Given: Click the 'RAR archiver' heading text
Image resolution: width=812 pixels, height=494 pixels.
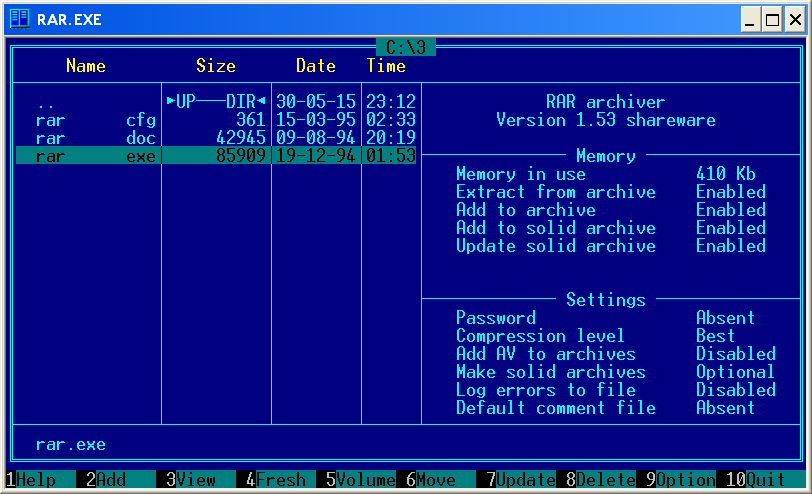Looking at the screenshot, I should pos(606,101).
